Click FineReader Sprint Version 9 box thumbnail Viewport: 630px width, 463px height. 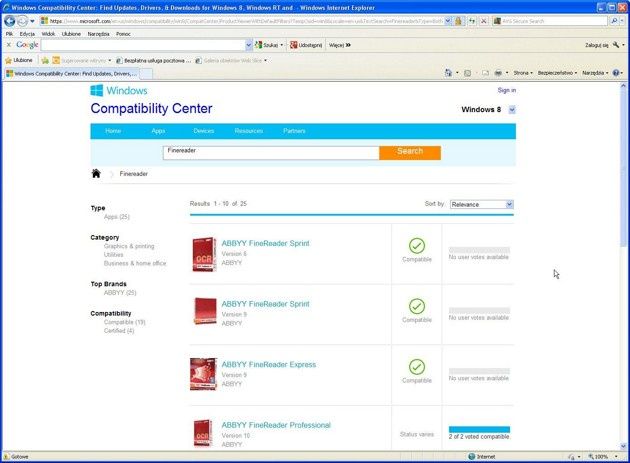click(x=205, y=311)
